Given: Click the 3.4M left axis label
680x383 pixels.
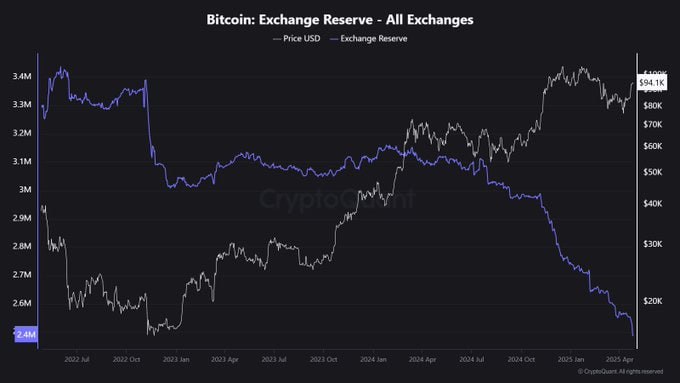Looking at the screenshot, I should tap(22, 76).
